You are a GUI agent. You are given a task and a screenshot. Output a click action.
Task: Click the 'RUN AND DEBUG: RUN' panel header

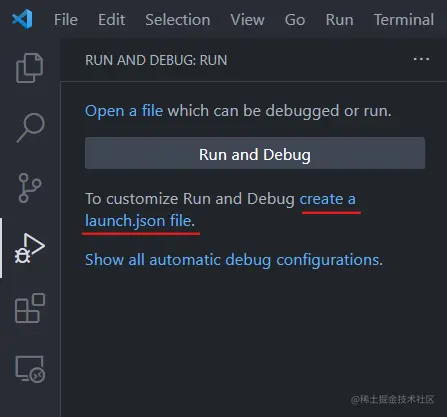(x=156, y=60)
